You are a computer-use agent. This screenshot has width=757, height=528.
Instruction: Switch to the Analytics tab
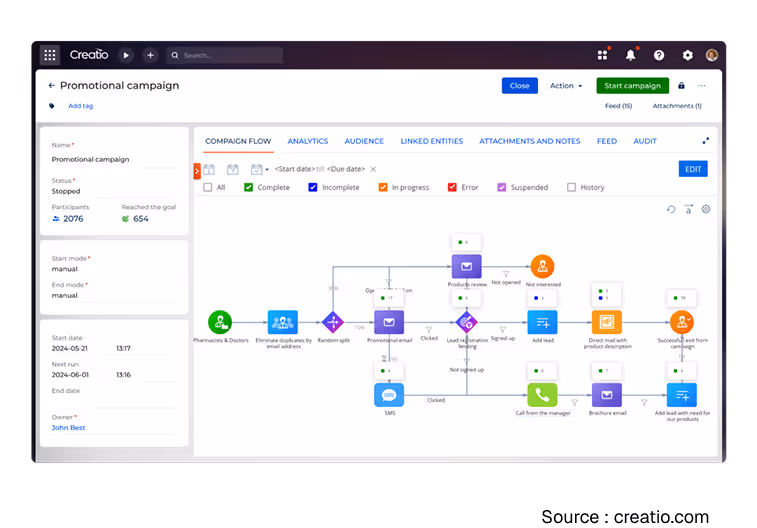click(x=308, y=141)
